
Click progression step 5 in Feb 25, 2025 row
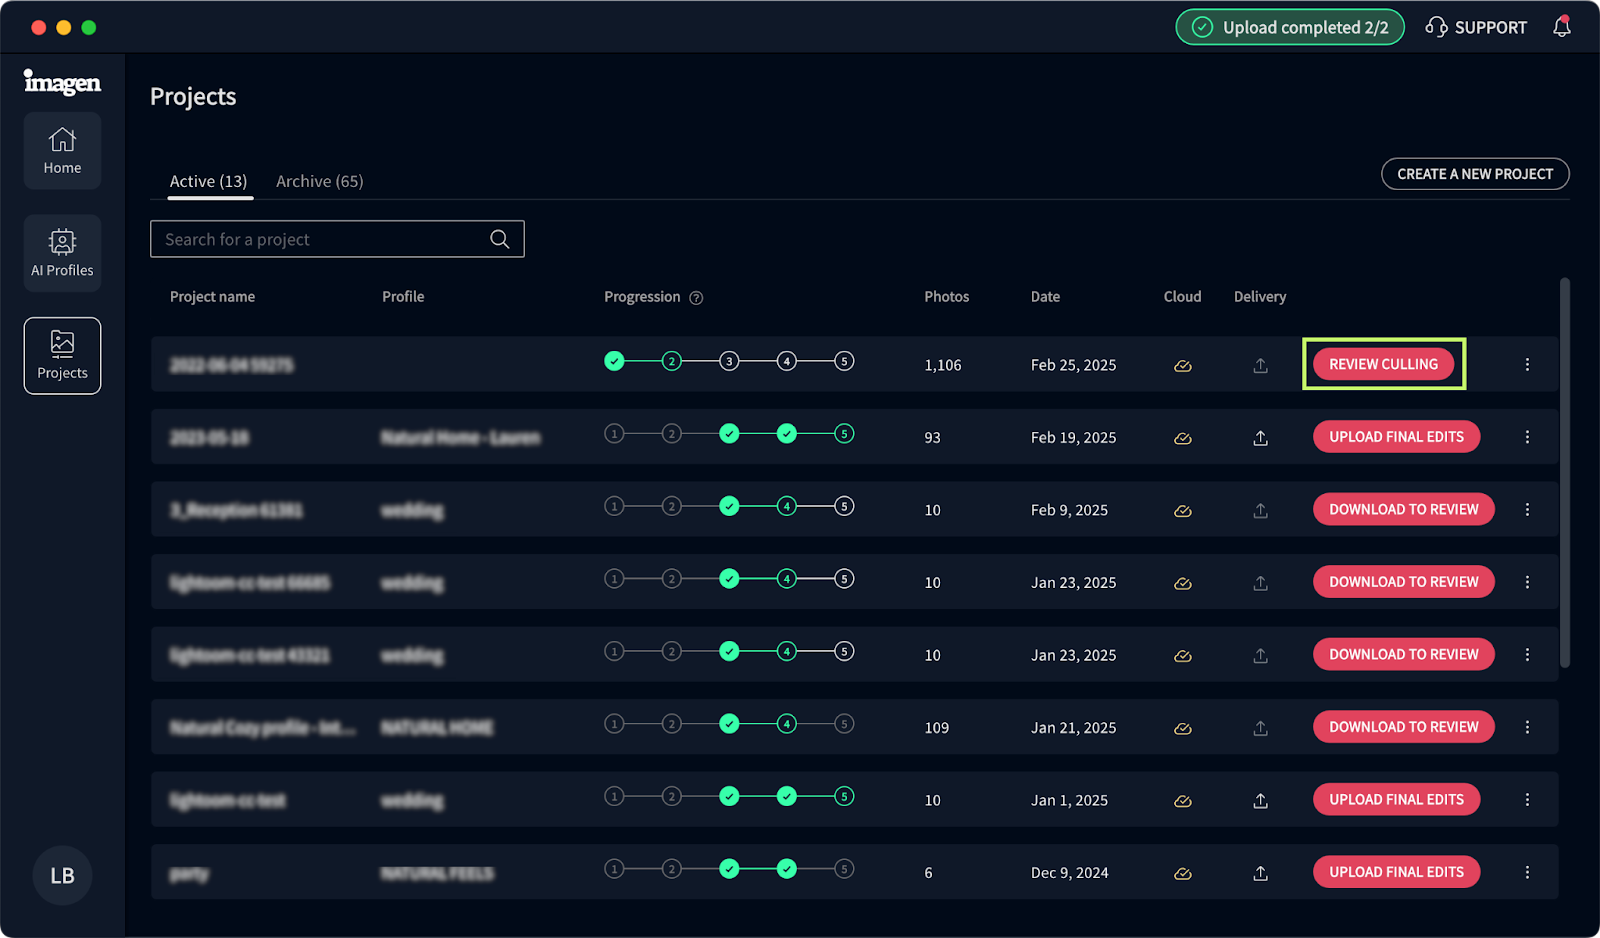844,361
